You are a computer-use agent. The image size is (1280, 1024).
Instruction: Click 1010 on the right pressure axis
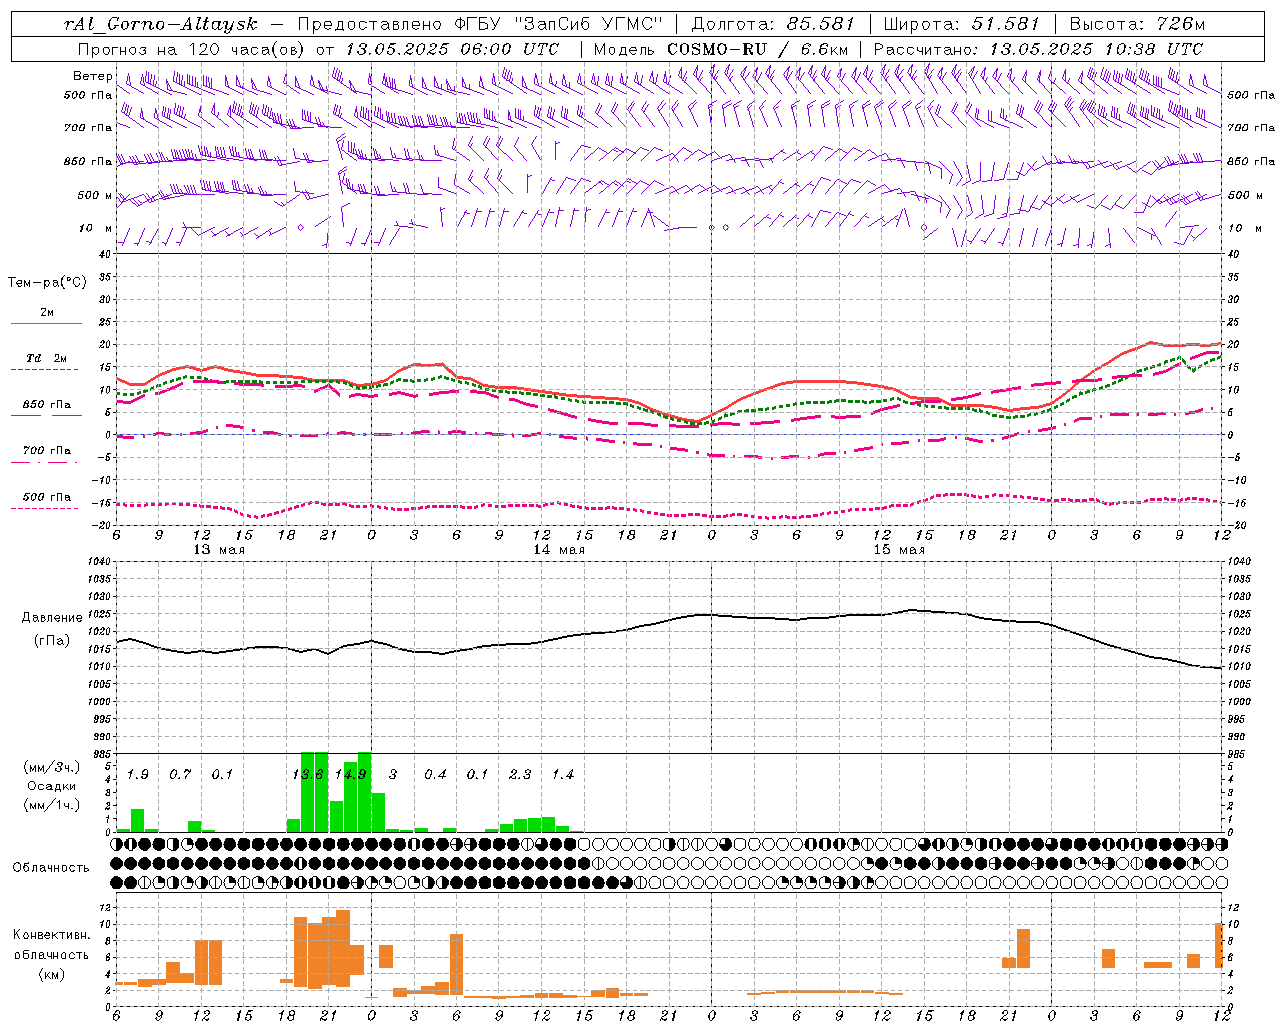click(x=1239, y=667)
